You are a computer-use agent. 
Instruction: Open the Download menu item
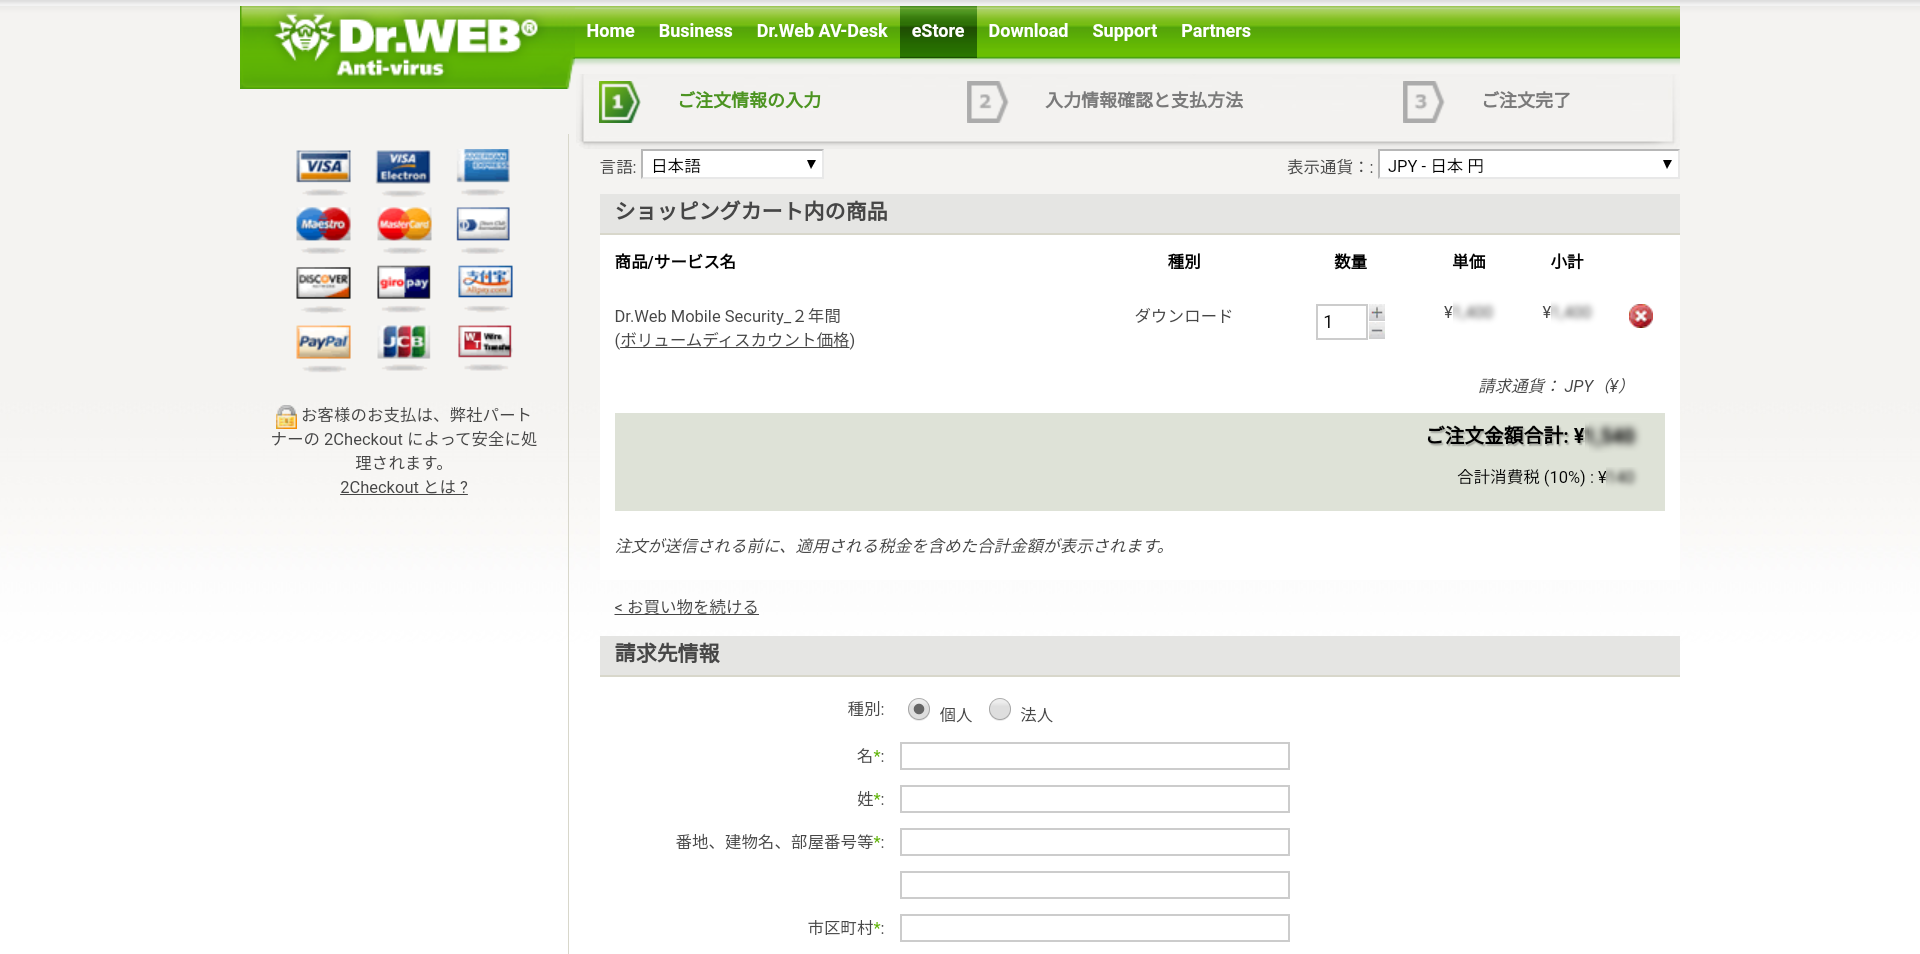(x=1028, y=31)
